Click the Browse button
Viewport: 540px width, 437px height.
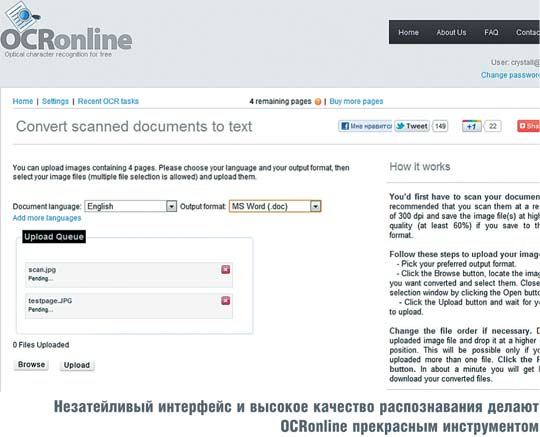(31, 365)
